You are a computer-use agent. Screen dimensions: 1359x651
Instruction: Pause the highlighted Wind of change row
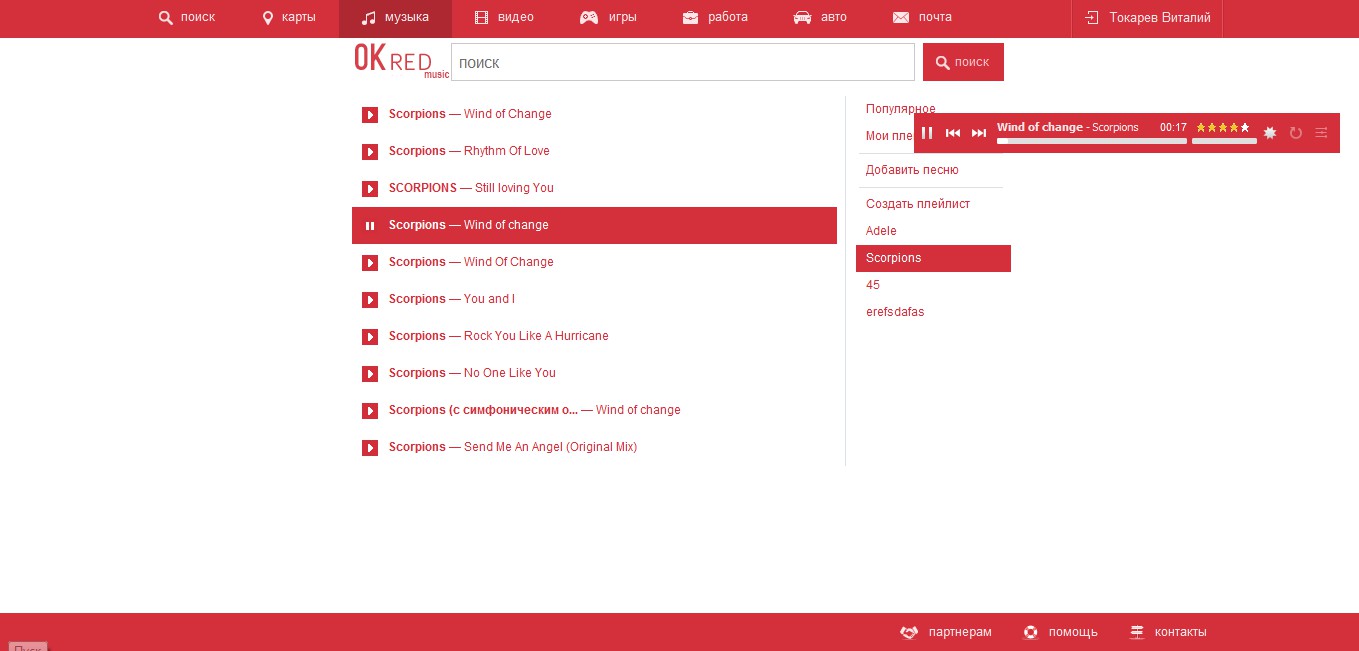[x=370, y=226]
